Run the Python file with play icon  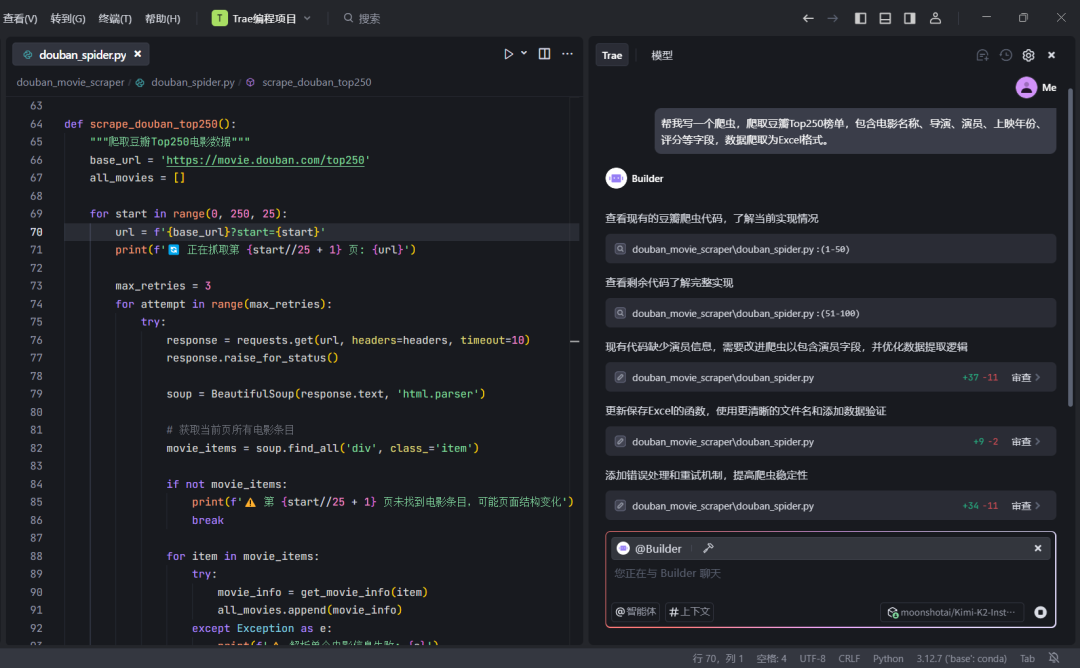(x=508, y=54)
